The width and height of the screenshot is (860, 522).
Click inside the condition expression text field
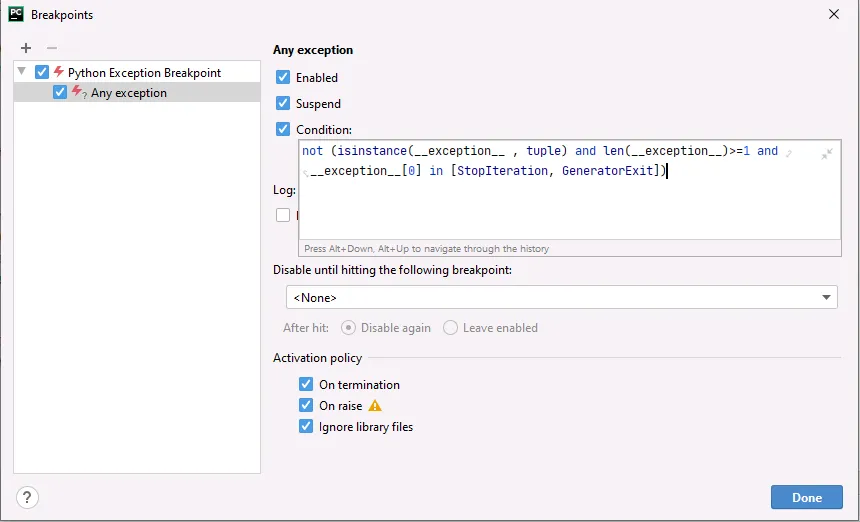(x=560, y=200)
